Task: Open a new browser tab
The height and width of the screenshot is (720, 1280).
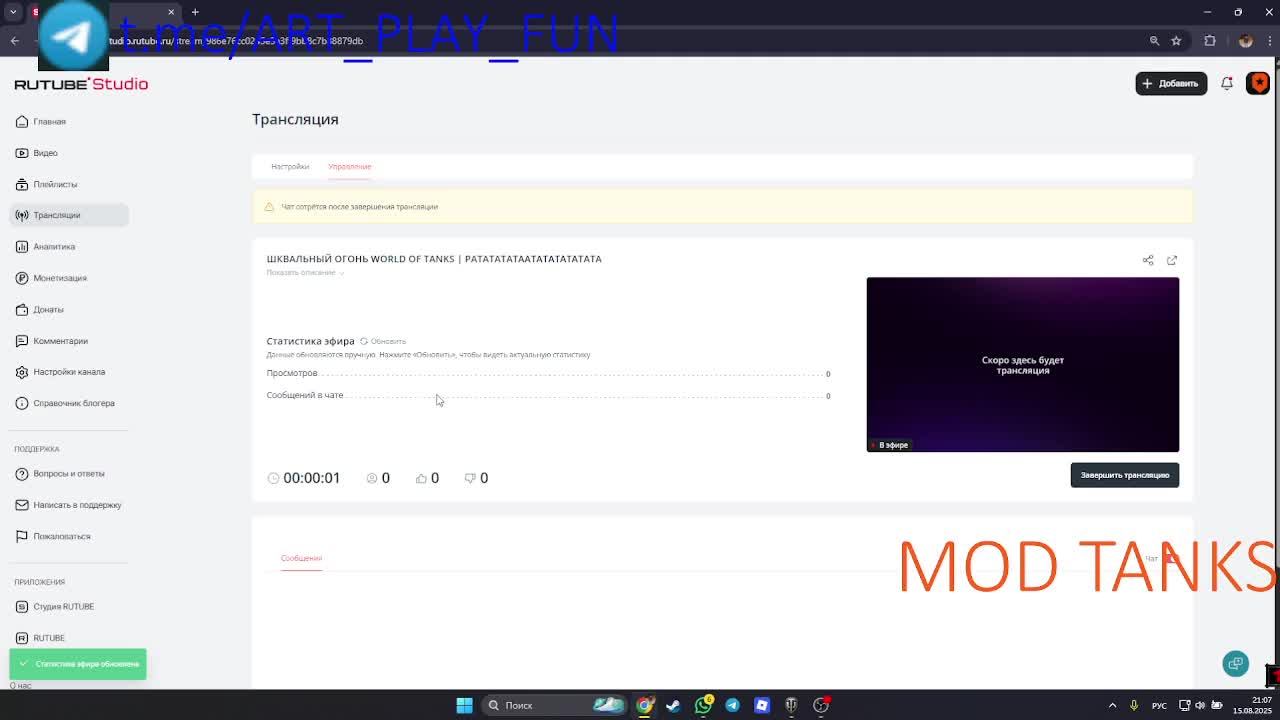Action: tap(195, 12)
